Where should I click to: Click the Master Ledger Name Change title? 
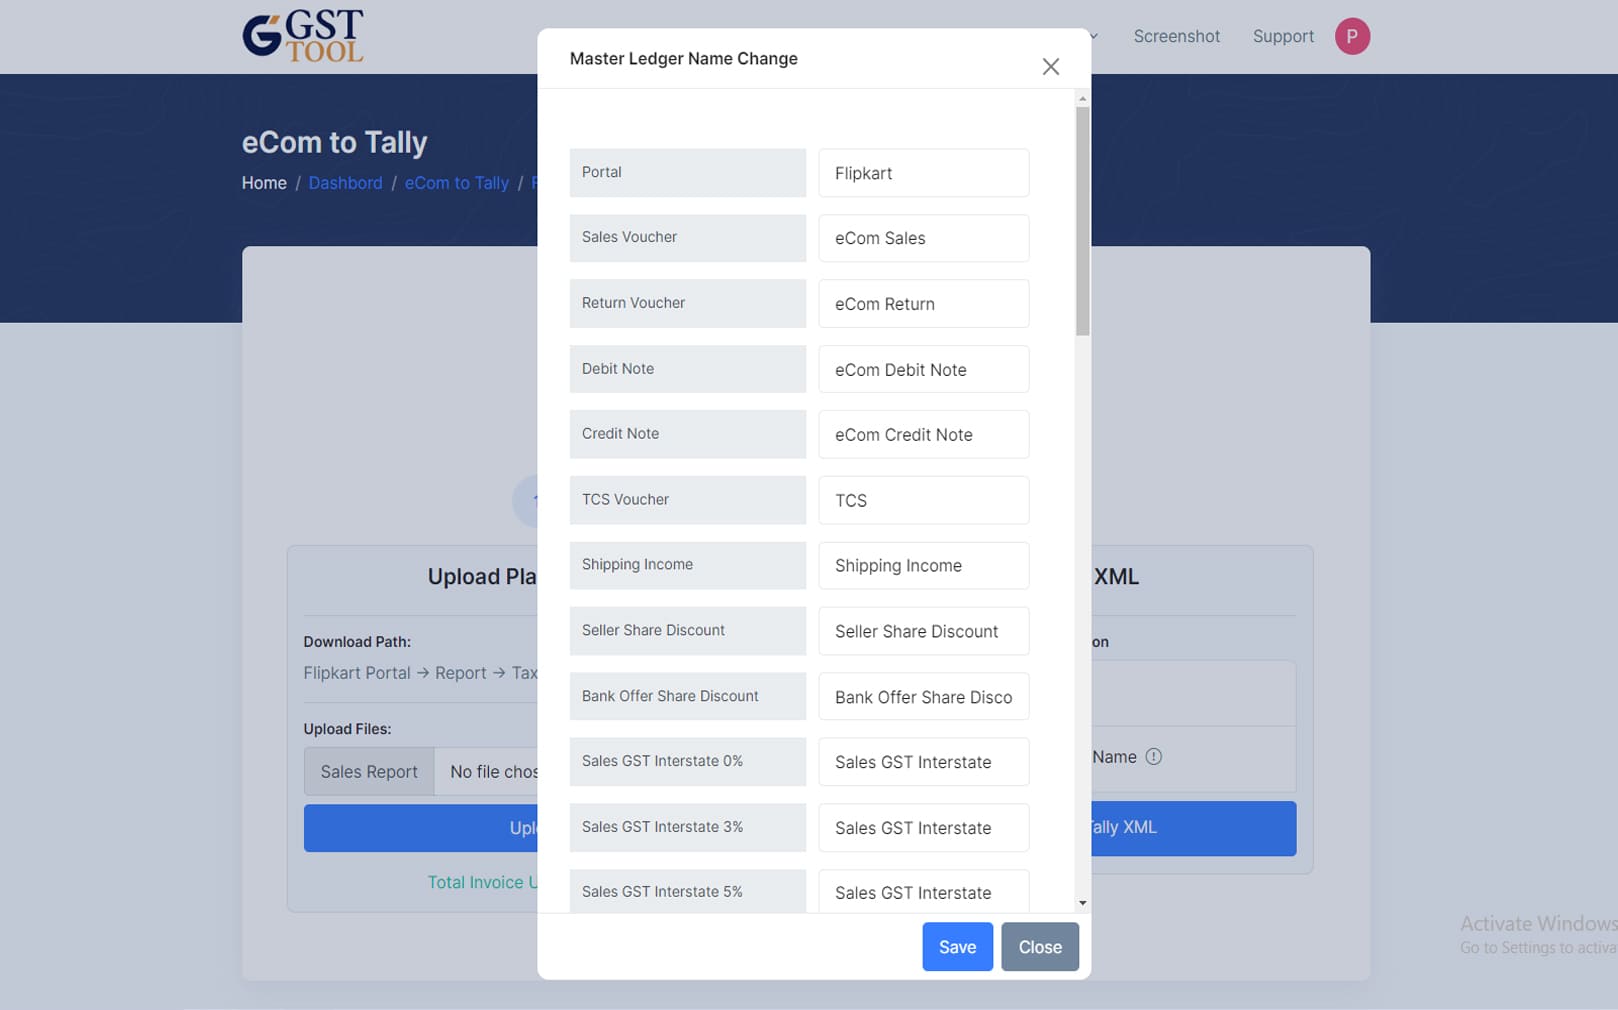coord(683,59)
